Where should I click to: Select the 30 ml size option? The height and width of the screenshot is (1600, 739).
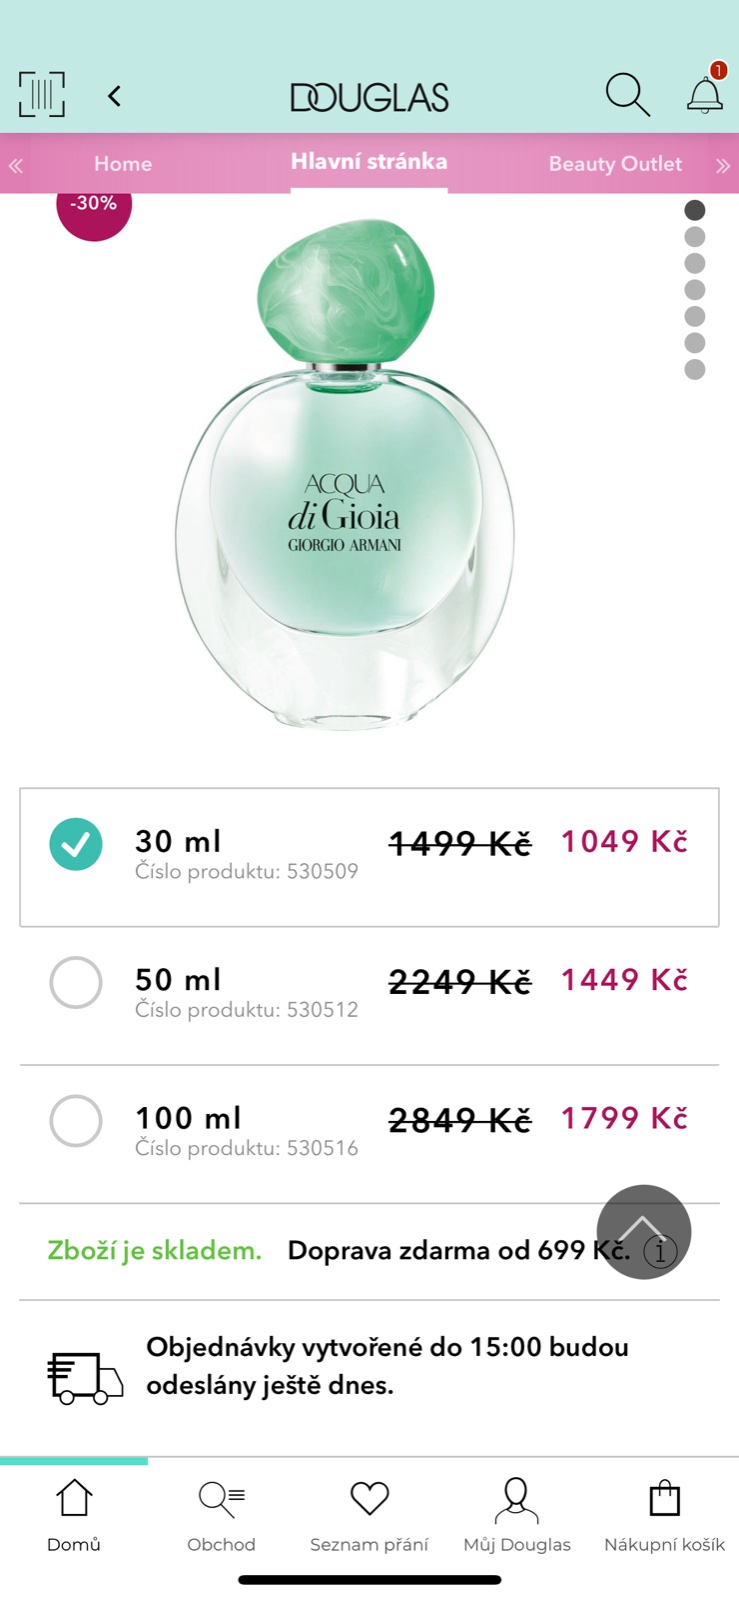76,844
